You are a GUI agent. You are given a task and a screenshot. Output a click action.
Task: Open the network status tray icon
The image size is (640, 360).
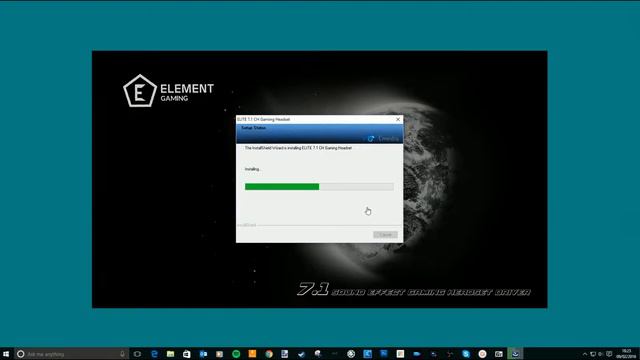pyautogui.click(x=593, y=354)
